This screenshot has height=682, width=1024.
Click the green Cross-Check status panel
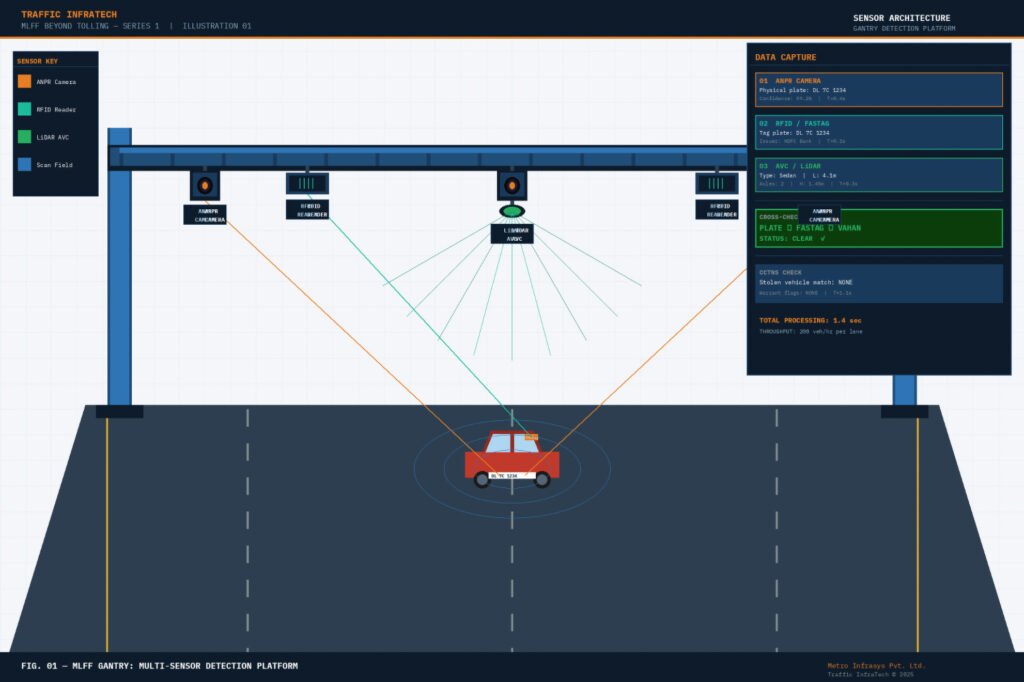(878, 228)
